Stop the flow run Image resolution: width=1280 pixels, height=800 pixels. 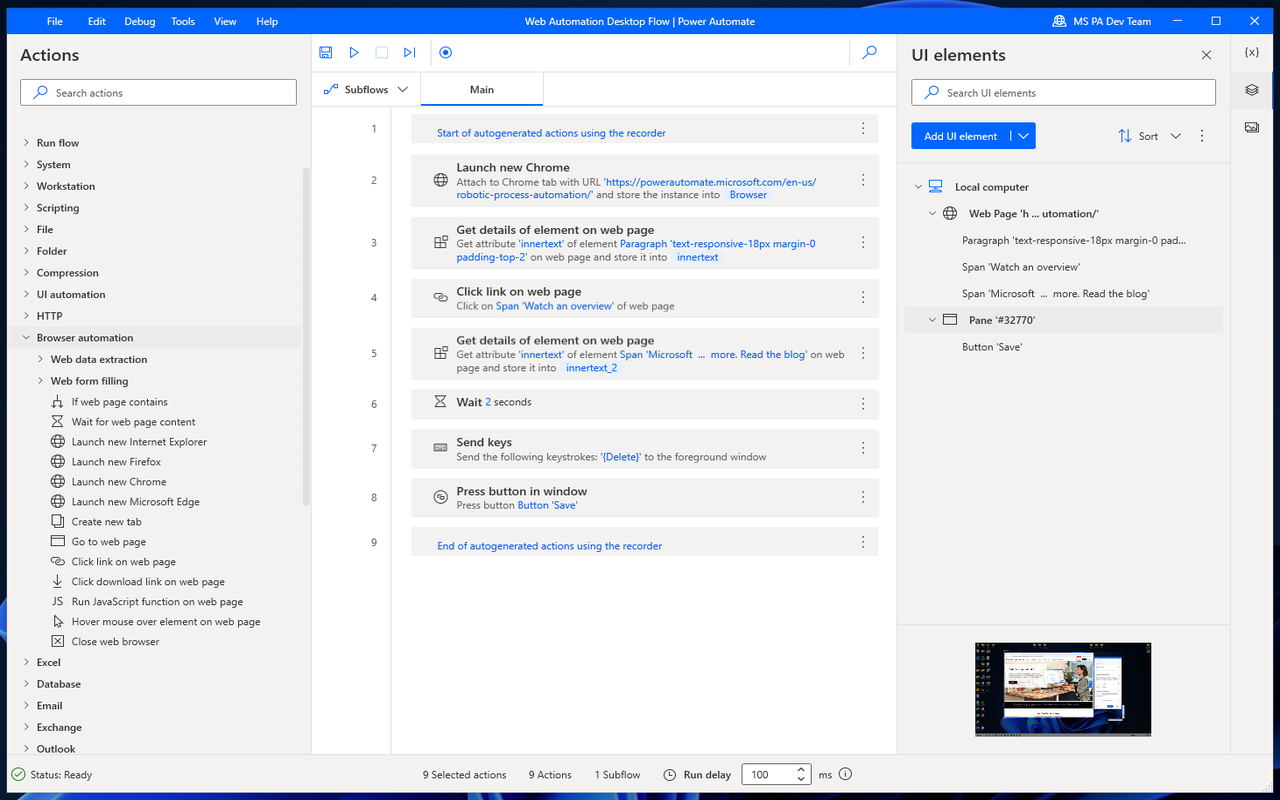[x=381, y=52]
